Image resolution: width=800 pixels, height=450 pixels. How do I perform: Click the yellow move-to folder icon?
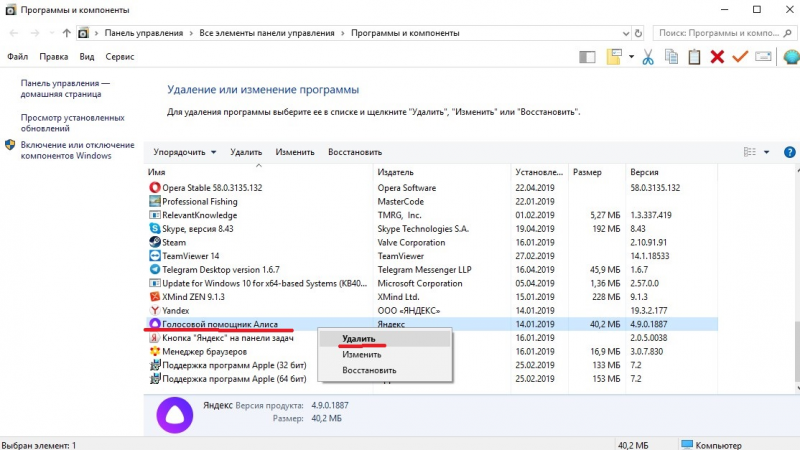click(614, 57)
